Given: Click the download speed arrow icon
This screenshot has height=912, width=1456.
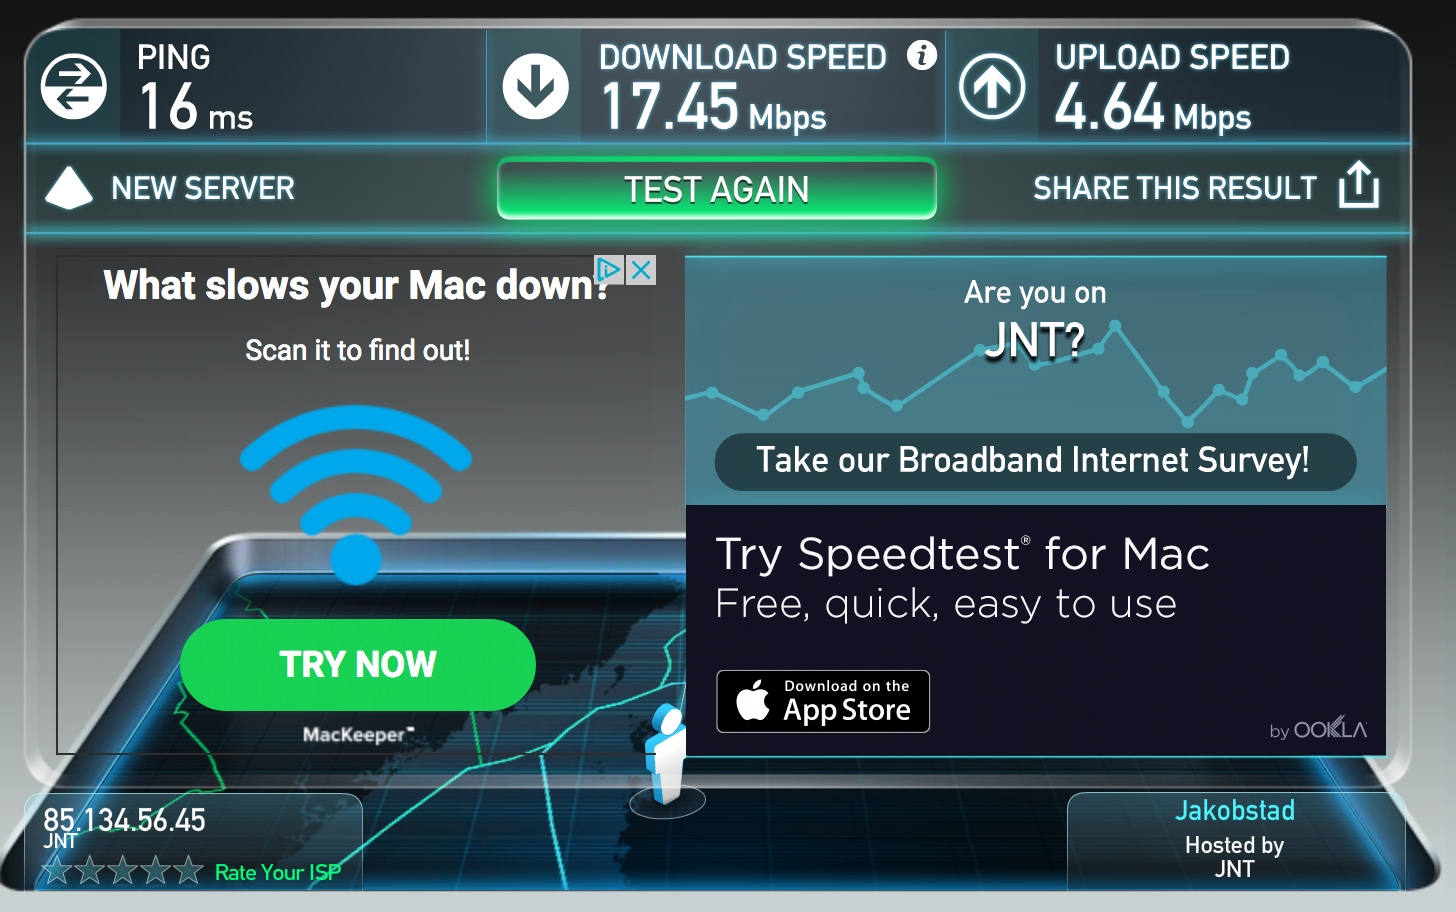Looking at the screenshot, I should [536, 87].
